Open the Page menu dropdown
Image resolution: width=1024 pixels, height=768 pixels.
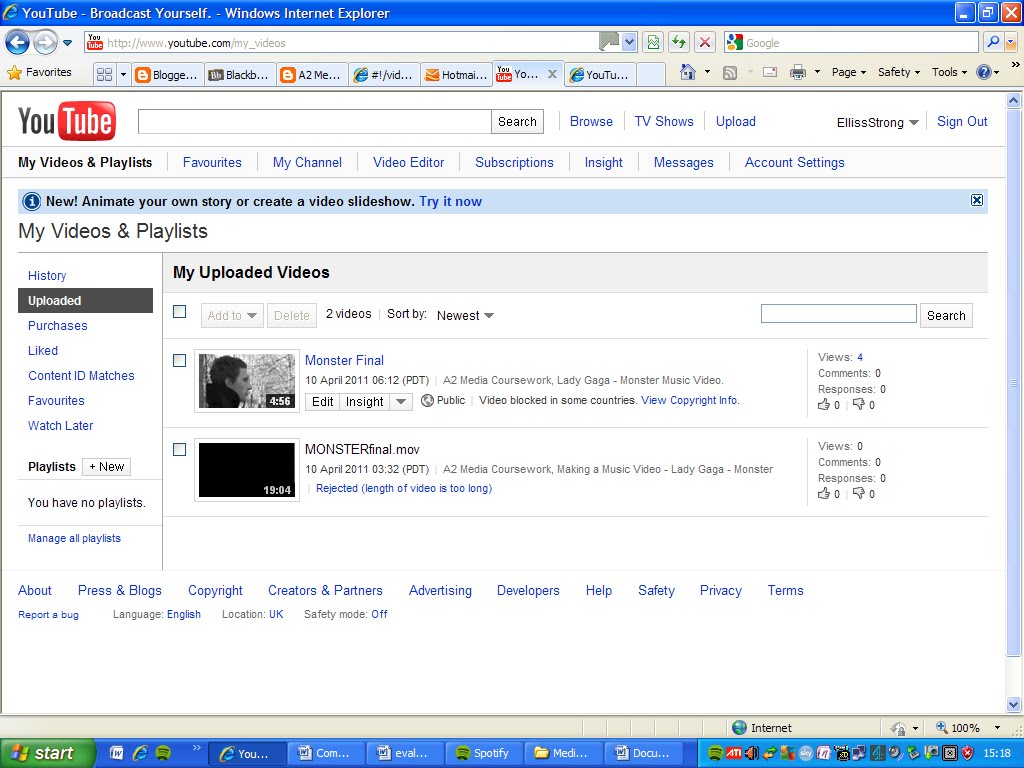click(x=848, y=72)
